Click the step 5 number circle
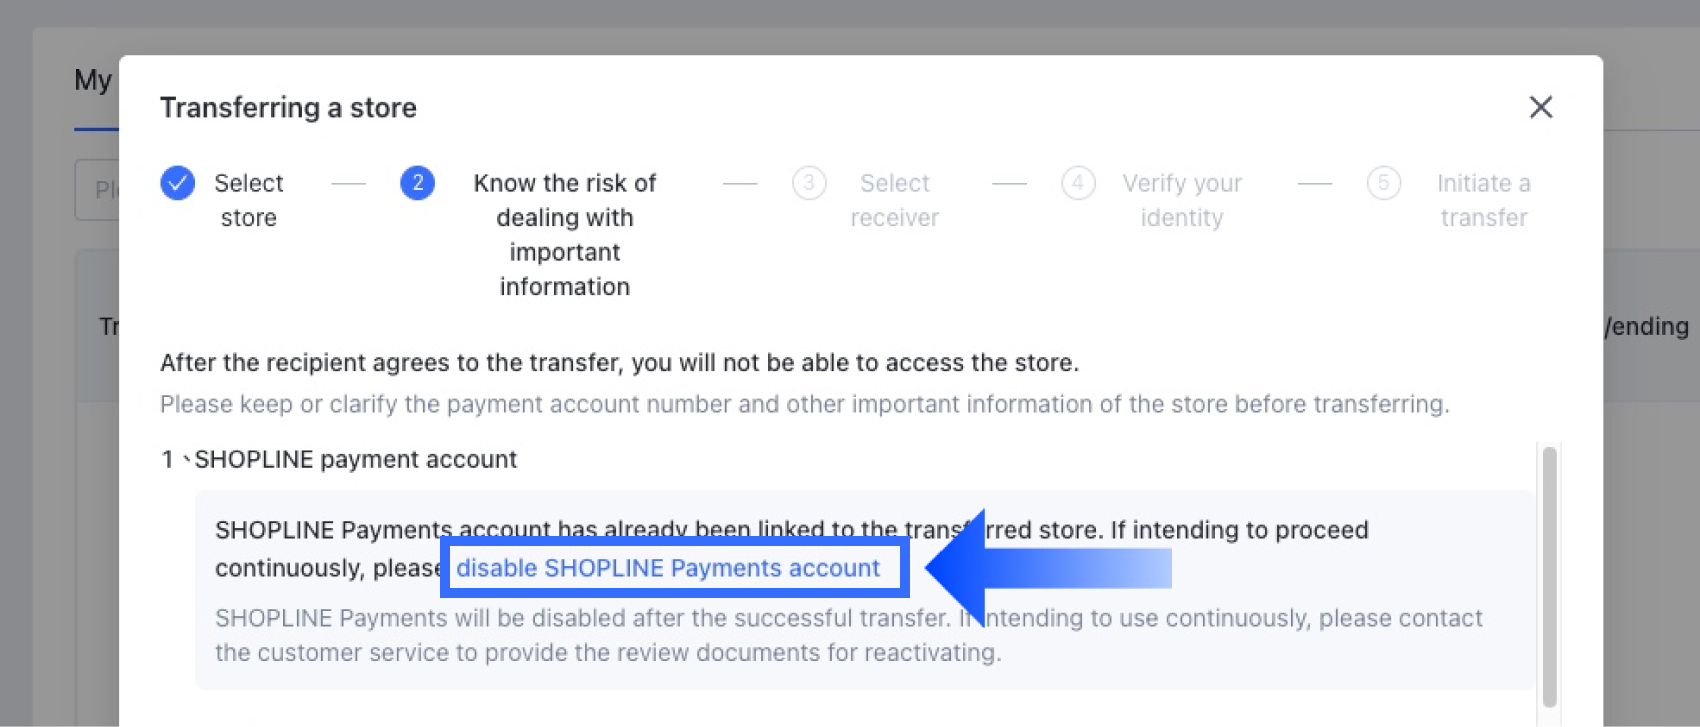The width and height of the screenshot is (1700, 727). pos(1384,183)
